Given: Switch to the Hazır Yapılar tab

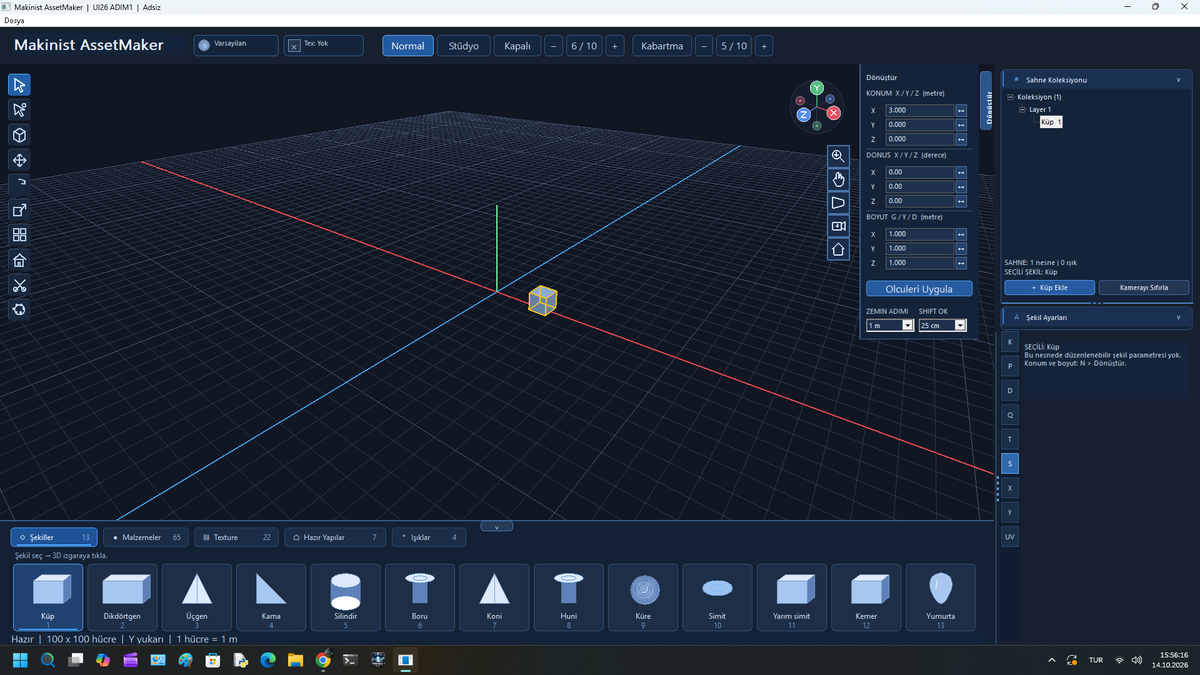Looking at the screenshot, I should [336, 537].
